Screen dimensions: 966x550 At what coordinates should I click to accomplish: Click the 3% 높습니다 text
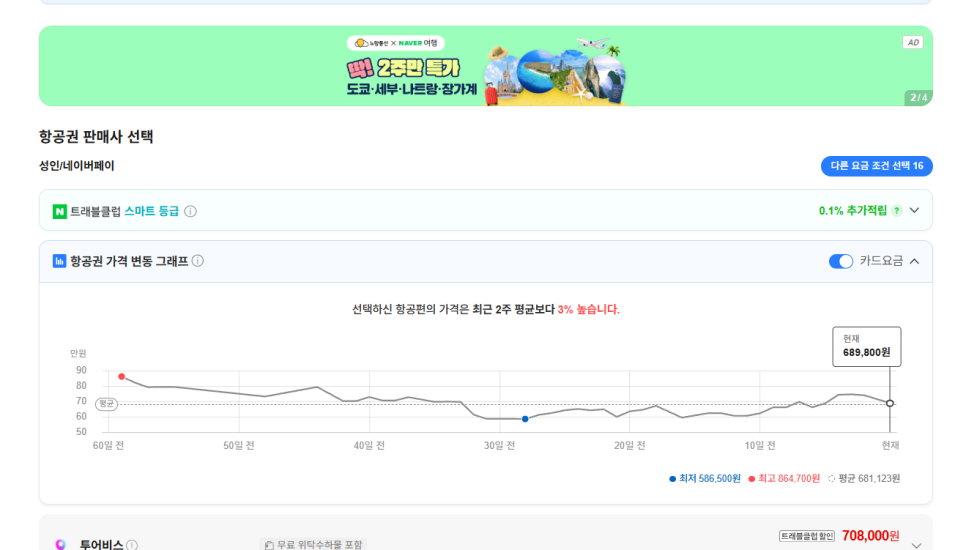(x=588, y=309)
